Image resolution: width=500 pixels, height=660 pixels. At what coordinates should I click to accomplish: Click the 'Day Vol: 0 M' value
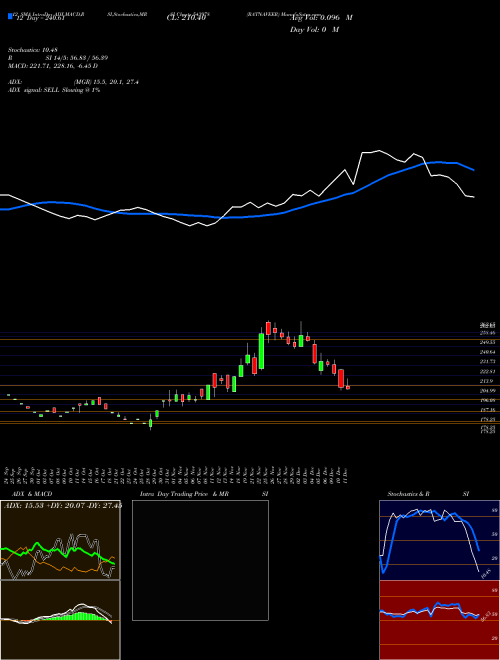pos(314,30)
